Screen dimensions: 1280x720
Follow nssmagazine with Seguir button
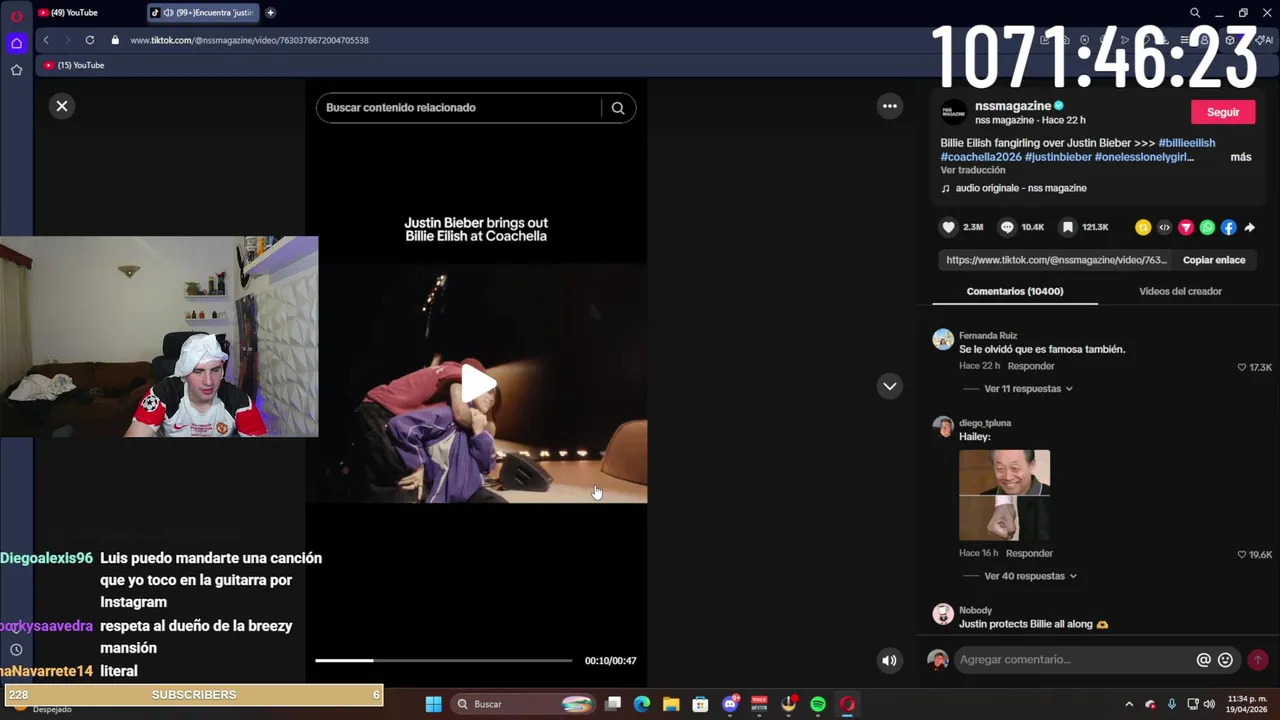point(1223,112)
